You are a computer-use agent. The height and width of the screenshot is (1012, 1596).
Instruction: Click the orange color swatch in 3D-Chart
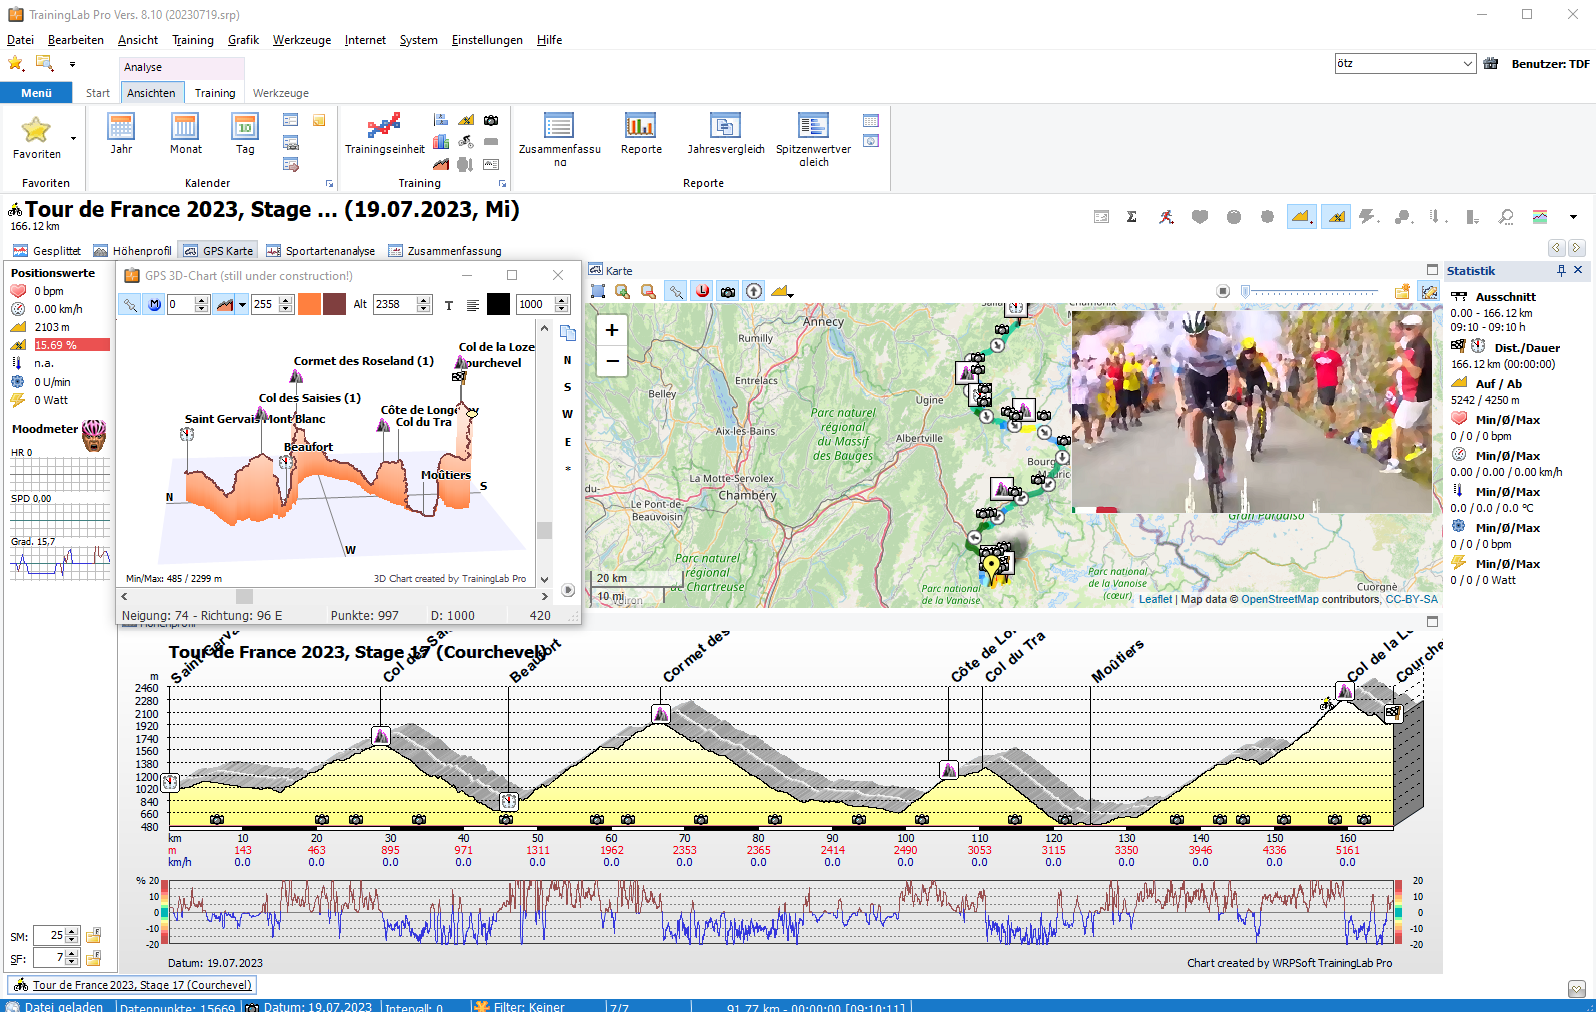310,305
